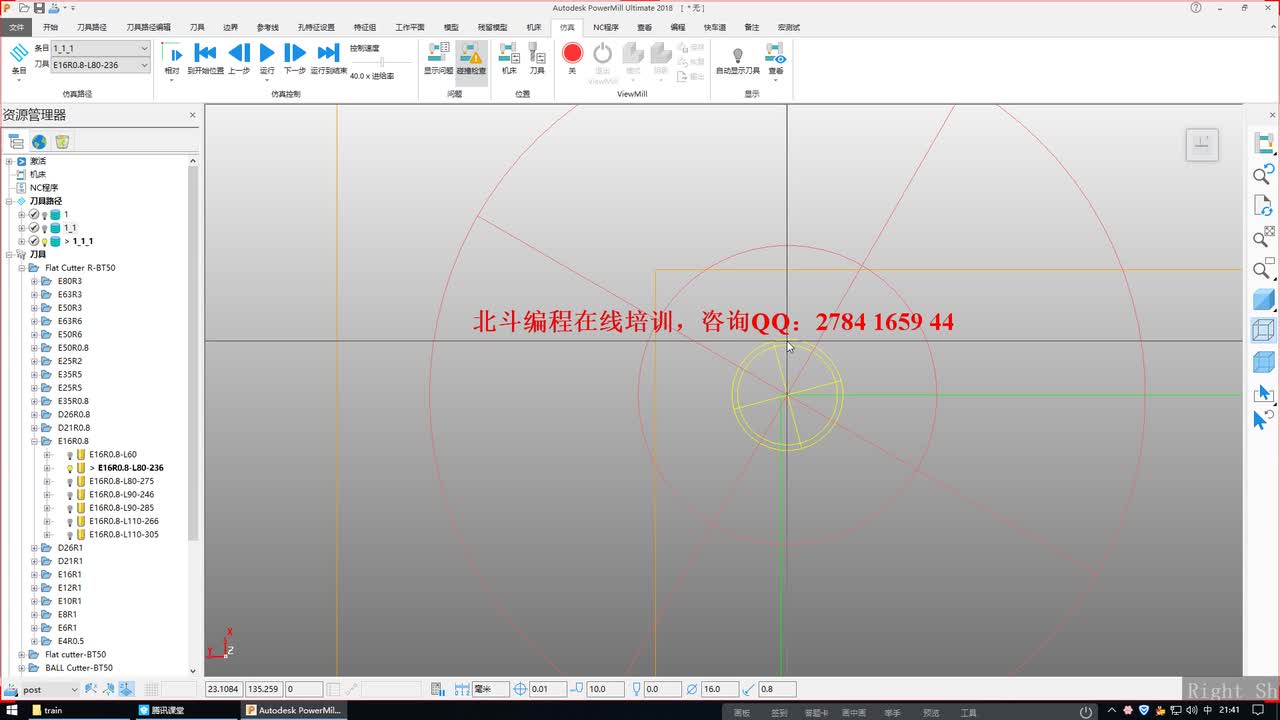Open the 文件 menu
Screen dimensions: 1280x720
click(x=17, y=27)
